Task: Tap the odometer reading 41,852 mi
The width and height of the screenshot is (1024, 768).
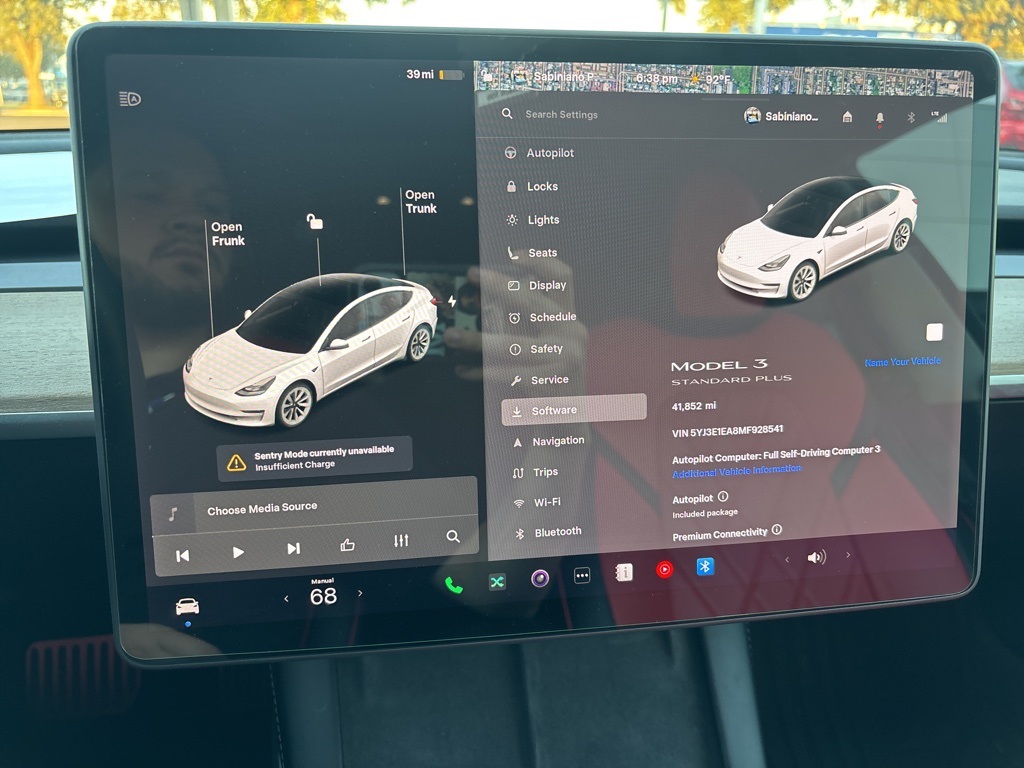Action: point(694,406)
